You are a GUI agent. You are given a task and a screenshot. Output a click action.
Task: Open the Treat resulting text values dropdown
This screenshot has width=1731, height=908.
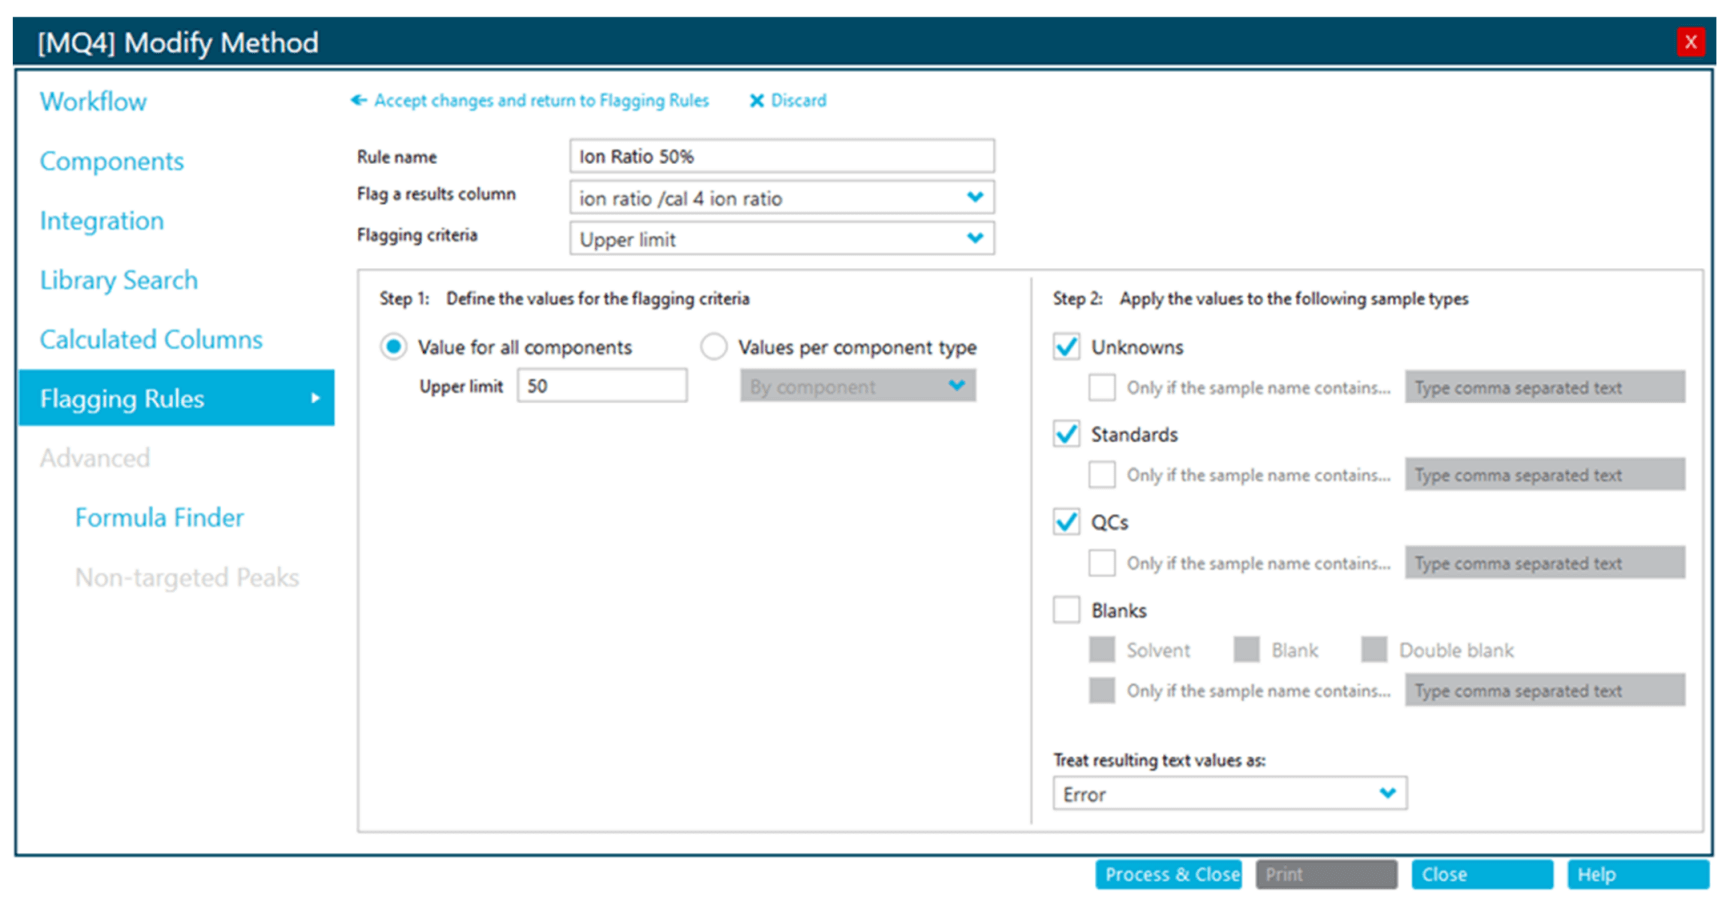(x=1387, y=794)
